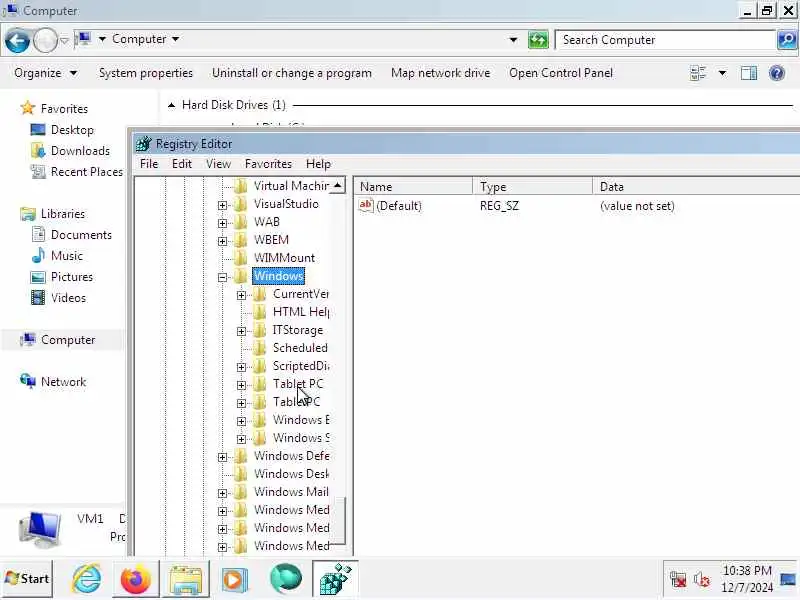Open the Organize menu

tap(46, 73)
